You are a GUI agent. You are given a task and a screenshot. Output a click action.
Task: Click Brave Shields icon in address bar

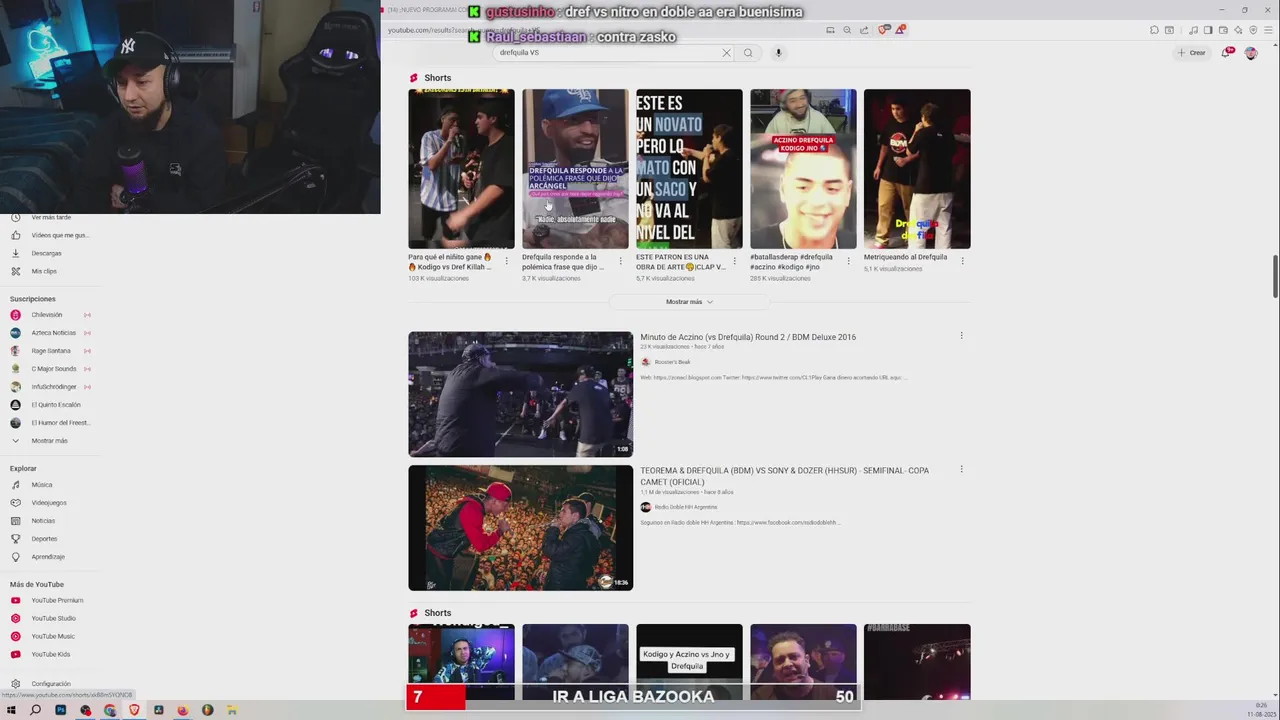[x=883, y=30]
